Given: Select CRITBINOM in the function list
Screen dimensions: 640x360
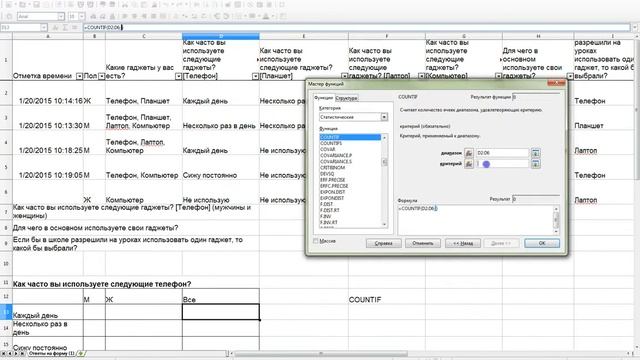Looking at the screenshot, I should click(350, 168).
